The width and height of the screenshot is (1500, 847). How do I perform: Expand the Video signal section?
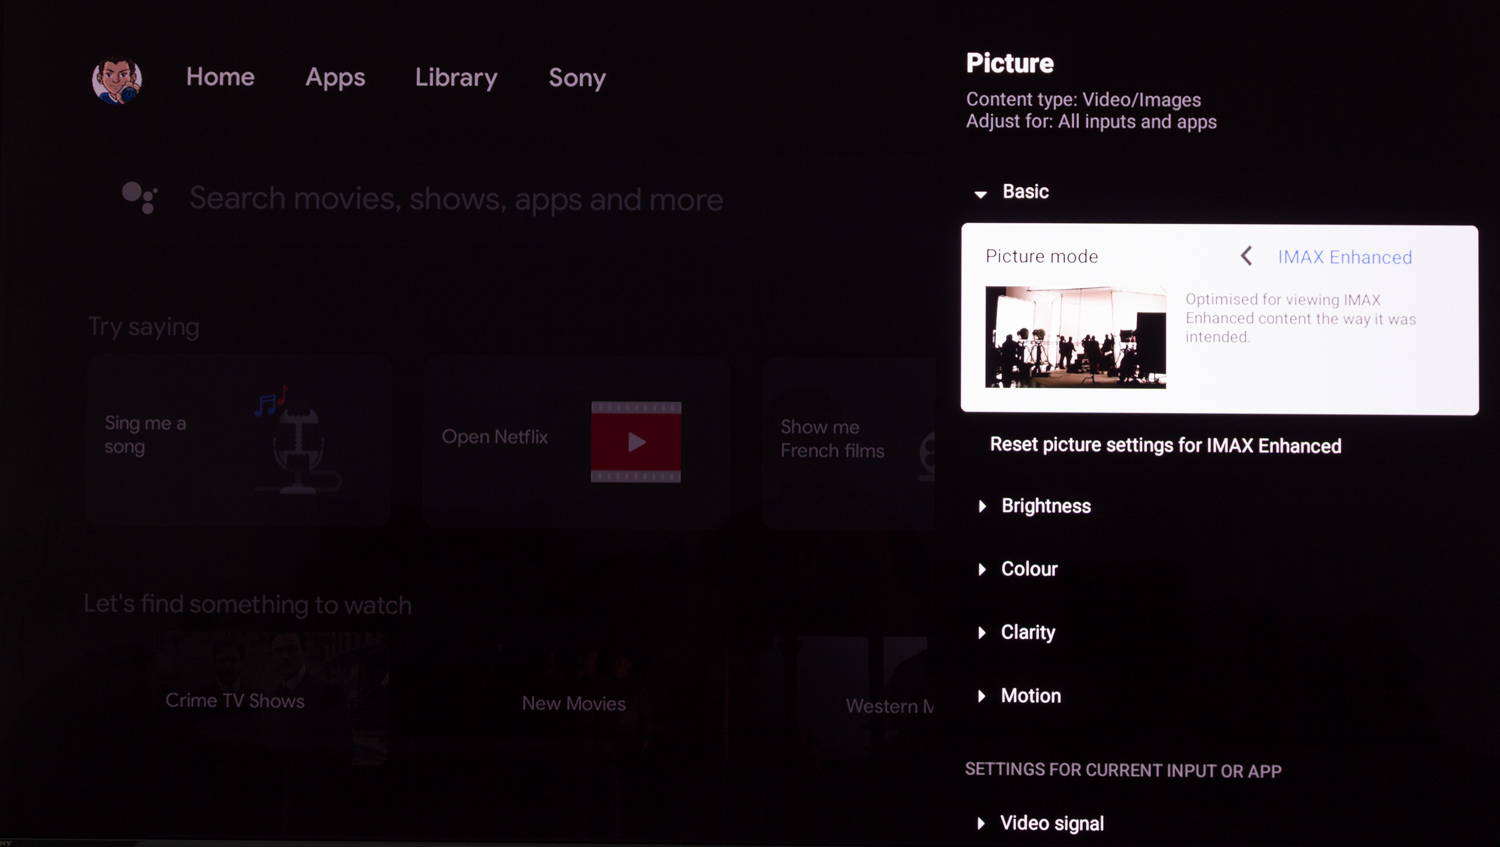tap(1041, 823)
